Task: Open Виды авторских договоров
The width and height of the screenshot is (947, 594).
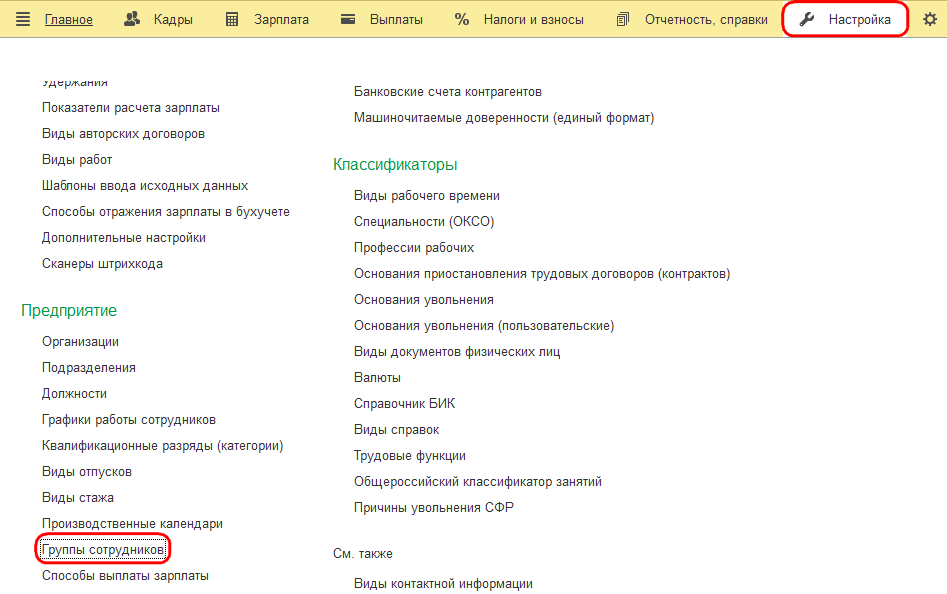Action: (123, 134)
